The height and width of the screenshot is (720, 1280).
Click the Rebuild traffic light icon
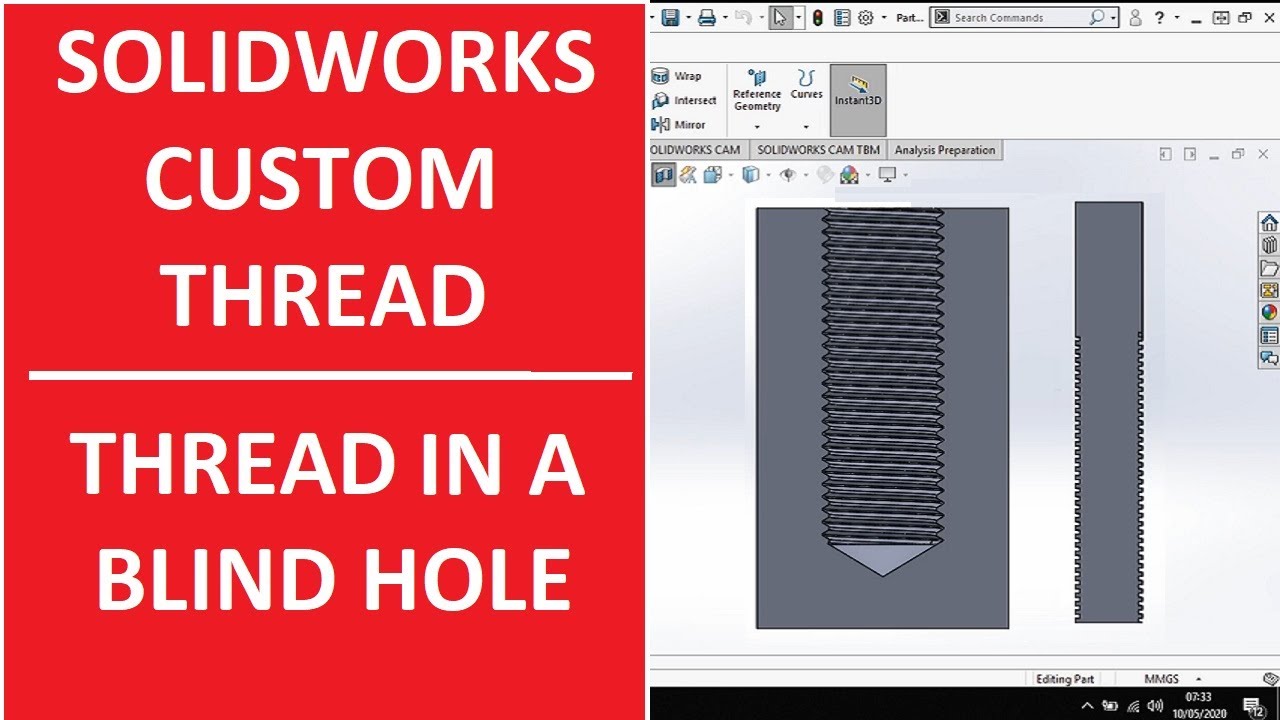pos(818,18)
